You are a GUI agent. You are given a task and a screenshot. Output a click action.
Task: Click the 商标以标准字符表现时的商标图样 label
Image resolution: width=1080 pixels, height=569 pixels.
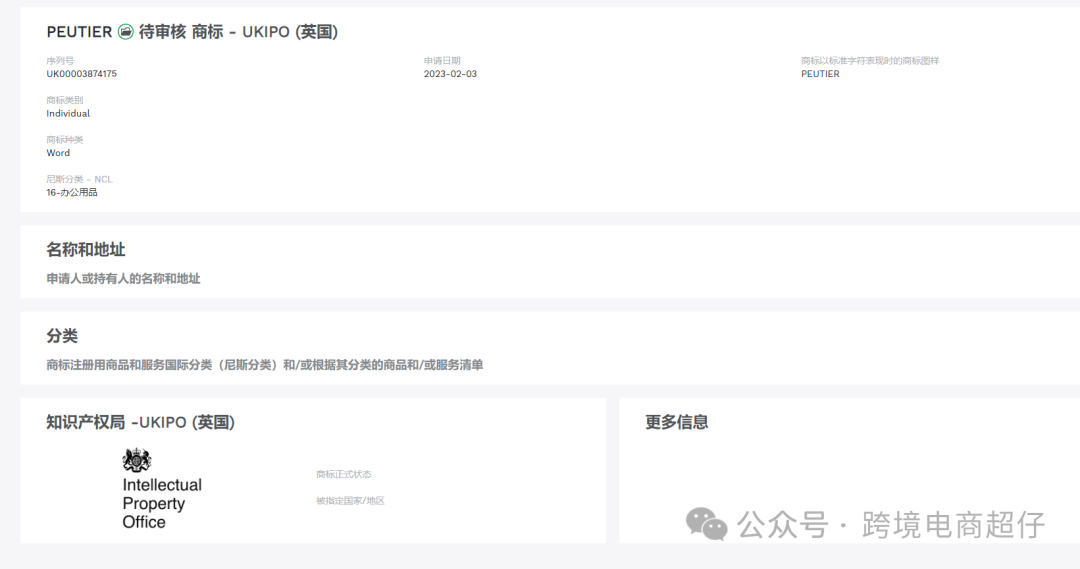tap(870, 61)
